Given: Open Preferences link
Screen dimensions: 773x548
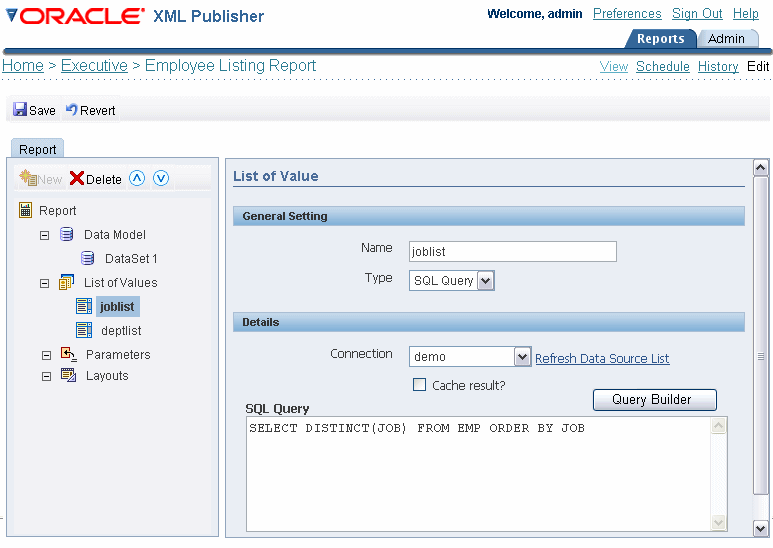Looking at the screenshot, I should pos(627,14).
